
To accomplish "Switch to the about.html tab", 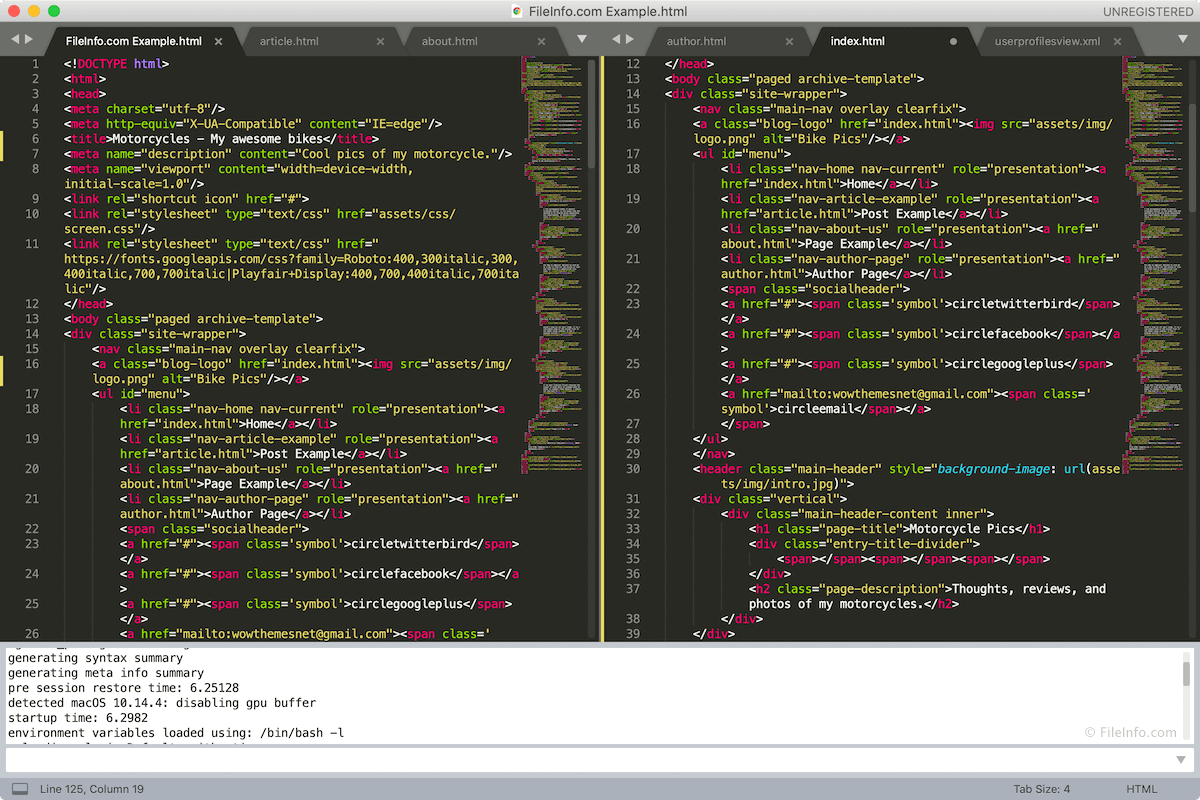I will [450, 42].
